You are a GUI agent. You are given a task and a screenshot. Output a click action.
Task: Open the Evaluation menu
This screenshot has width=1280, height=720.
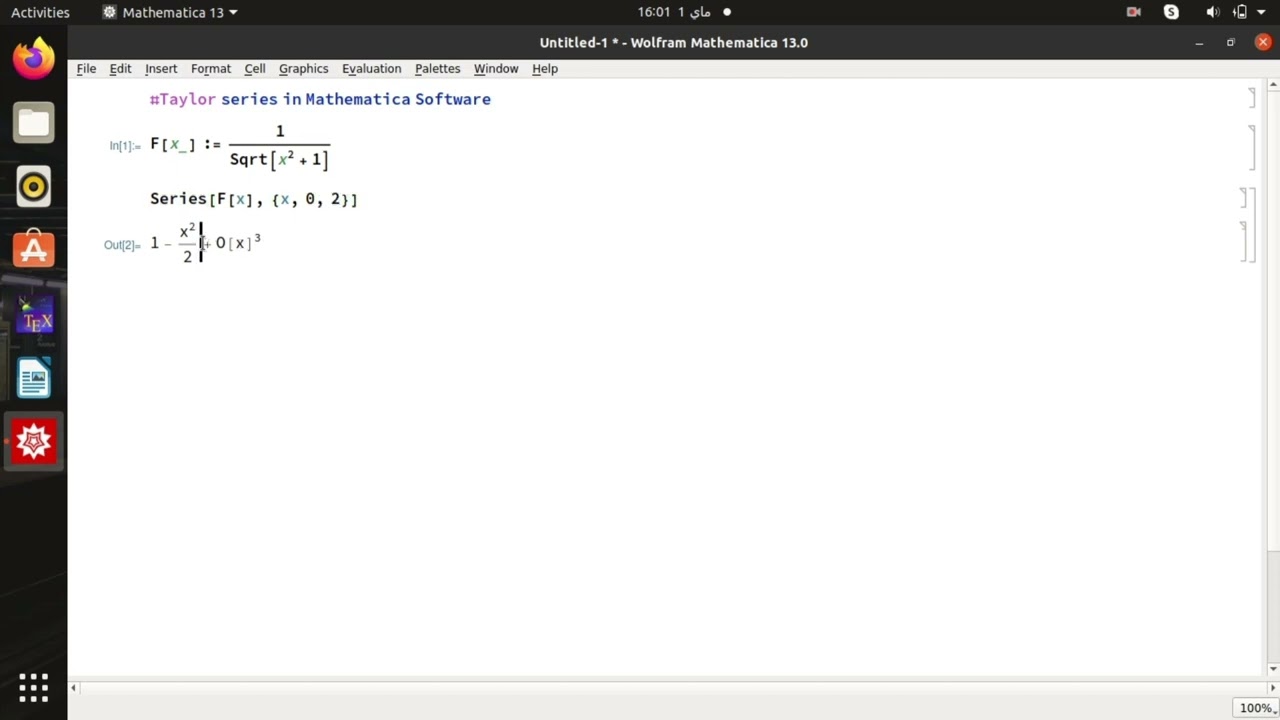tap(371, 68)
